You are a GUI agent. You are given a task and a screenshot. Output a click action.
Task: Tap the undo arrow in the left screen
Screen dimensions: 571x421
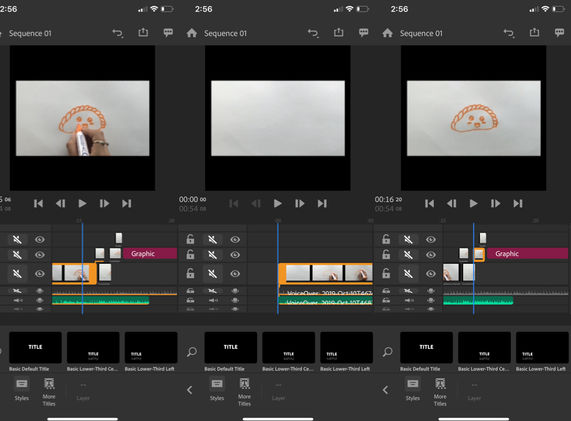pos(118,34)
